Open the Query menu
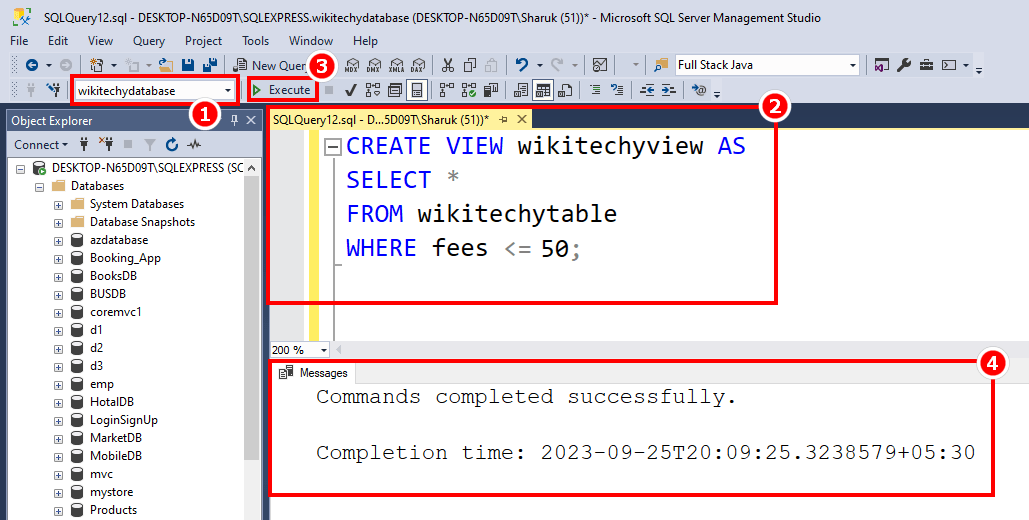This screenshot has height=520, width=1029. pos(149,41)
